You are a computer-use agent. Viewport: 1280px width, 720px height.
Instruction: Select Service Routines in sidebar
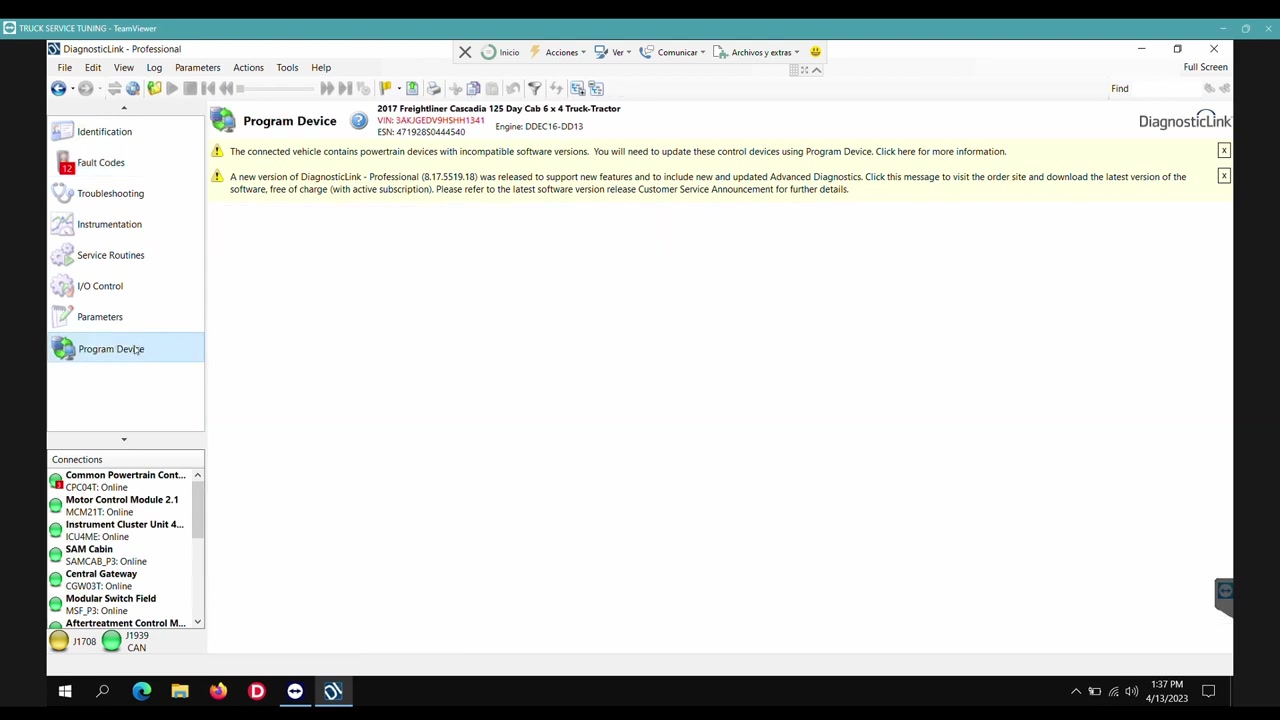pos(125,256)
